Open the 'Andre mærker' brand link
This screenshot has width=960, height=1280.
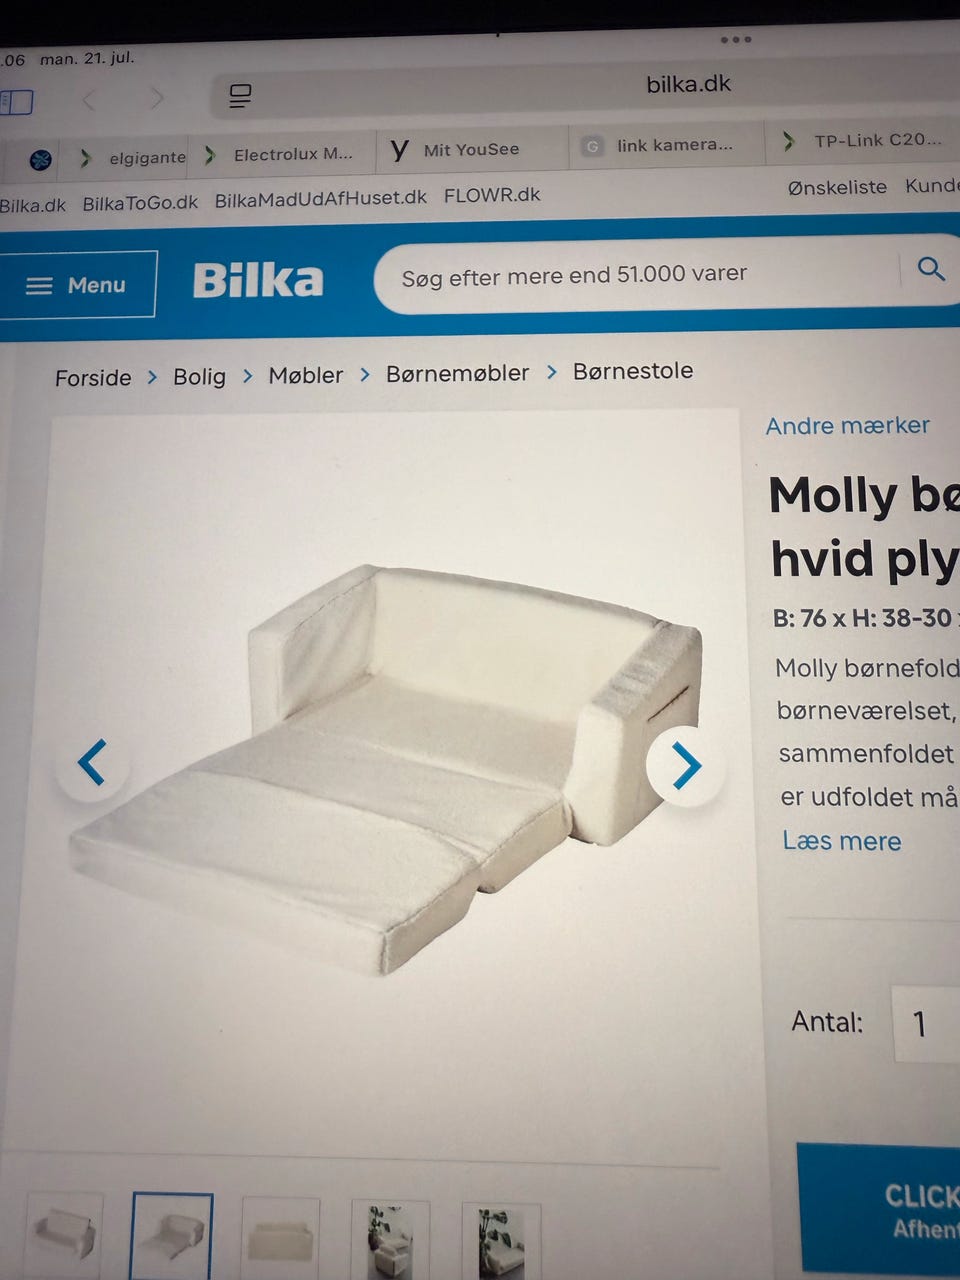[x=847, y=425]
